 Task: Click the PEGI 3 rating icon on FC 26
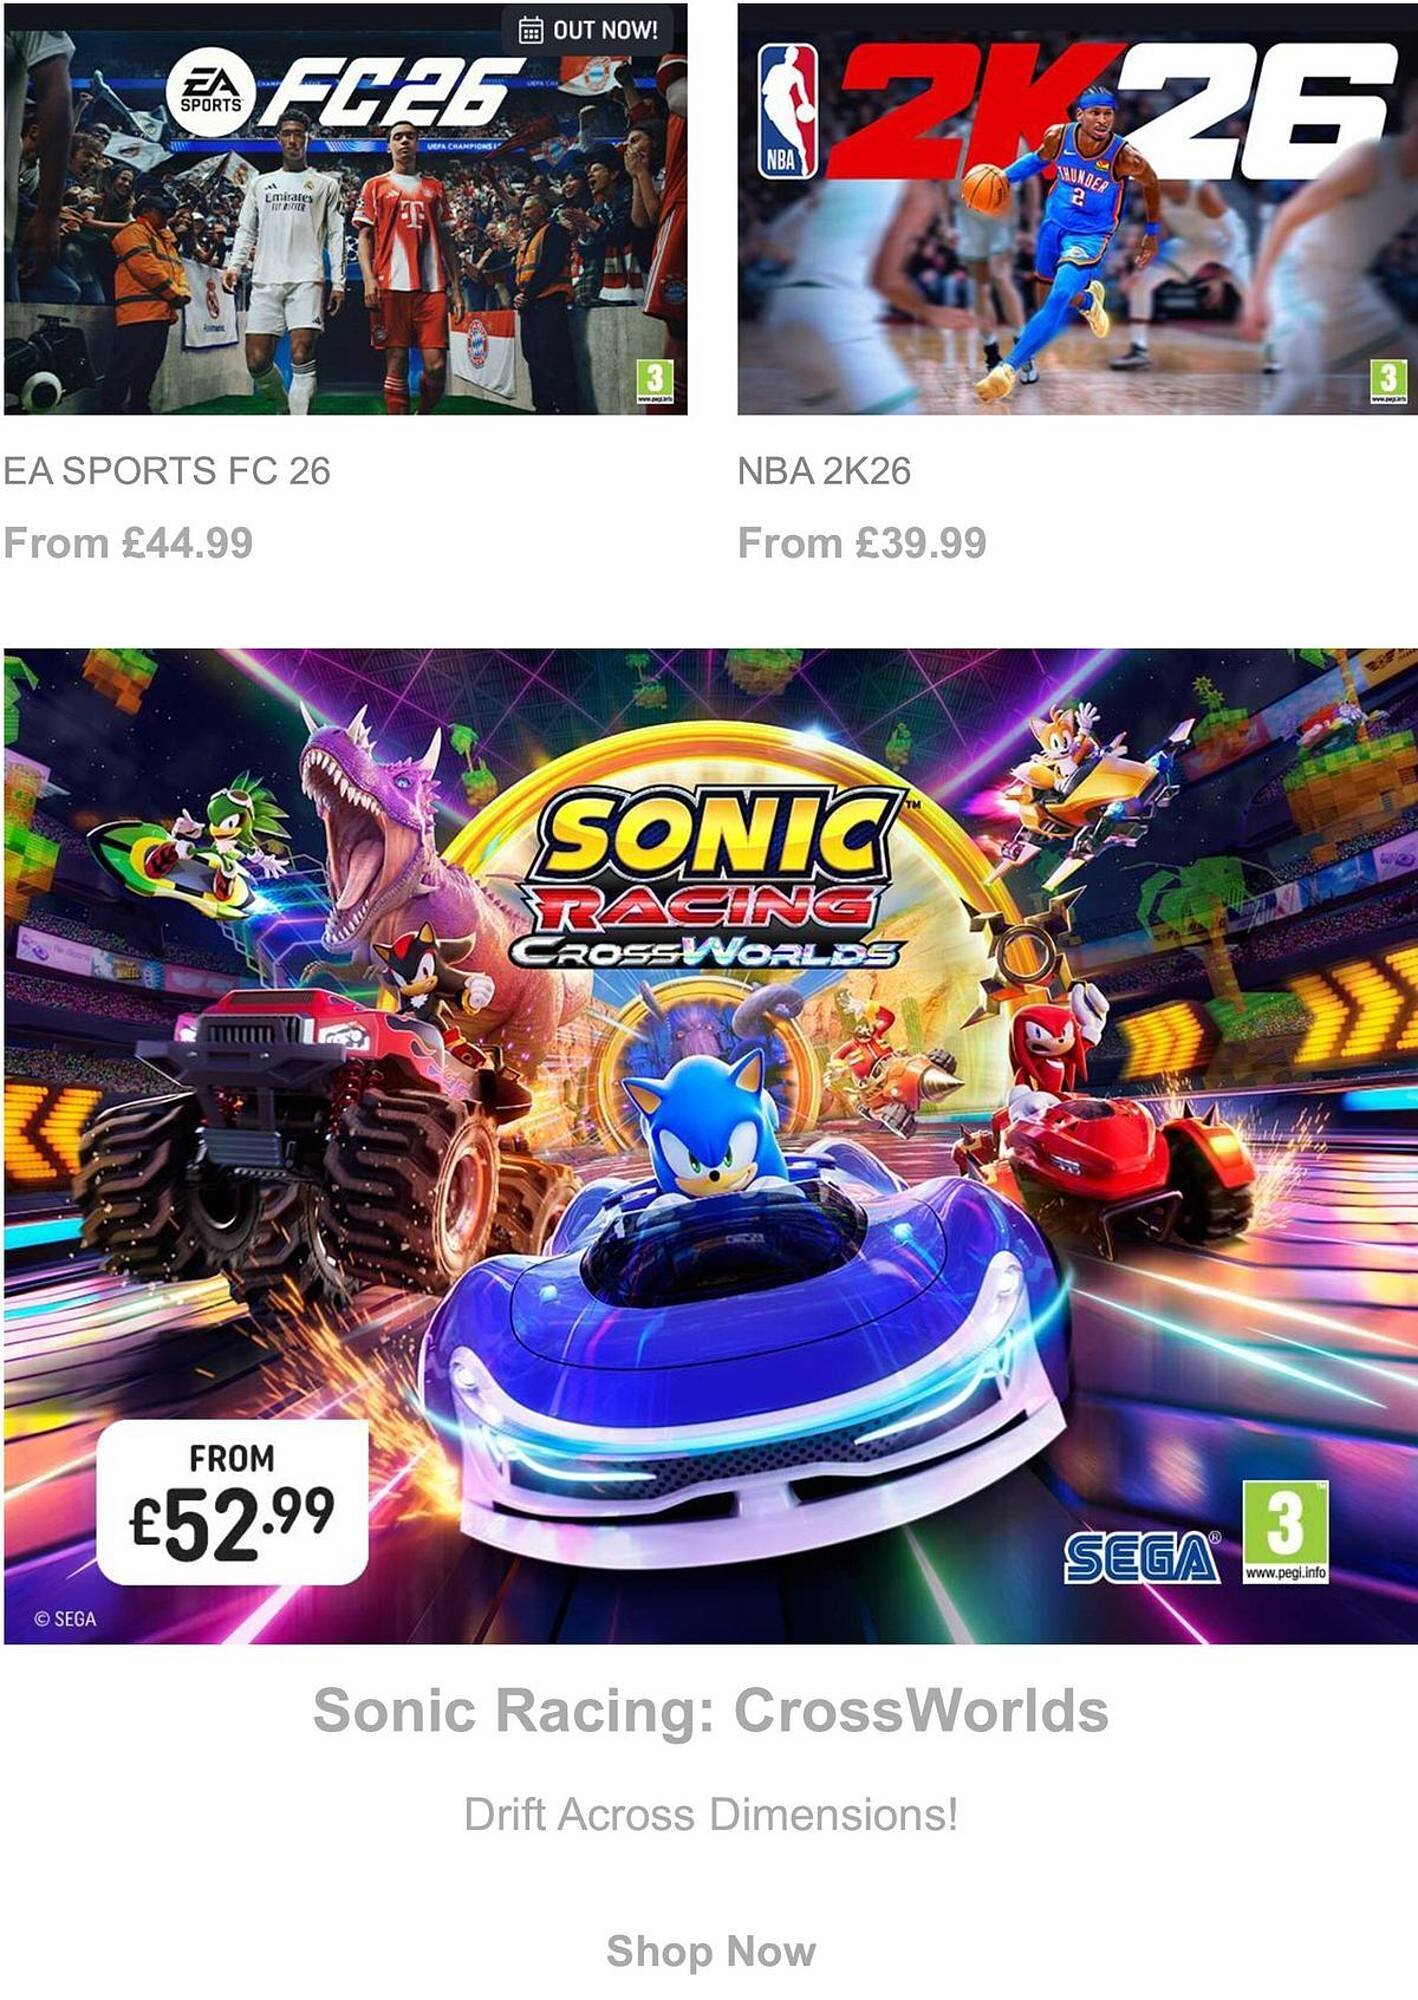[655, 382]
